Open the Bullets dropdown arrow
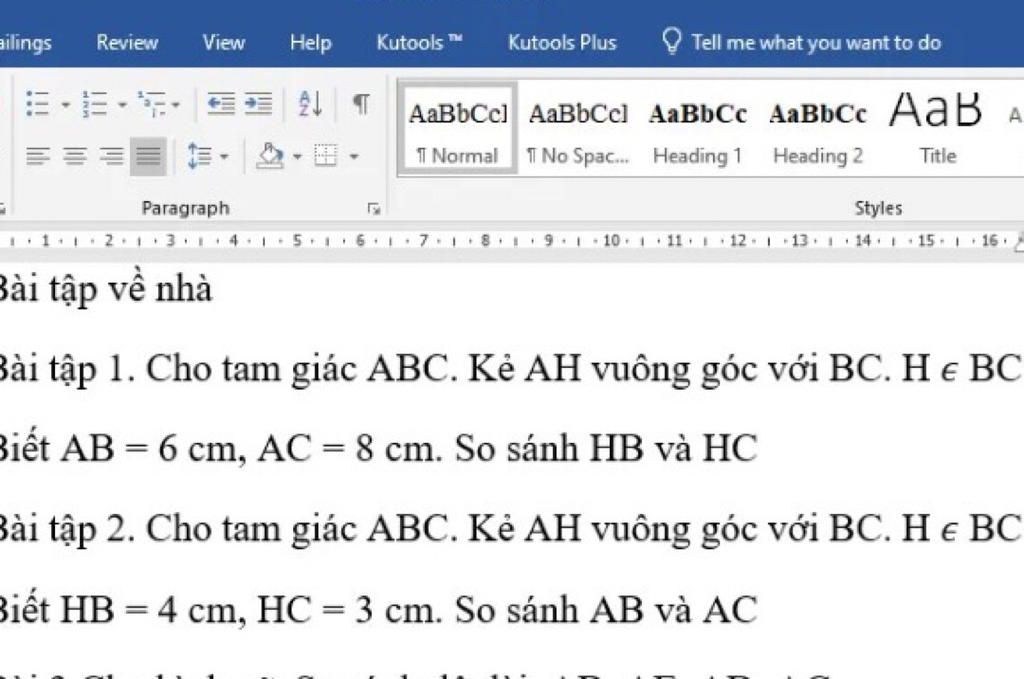1024x679 pixels. coord(65,104)
